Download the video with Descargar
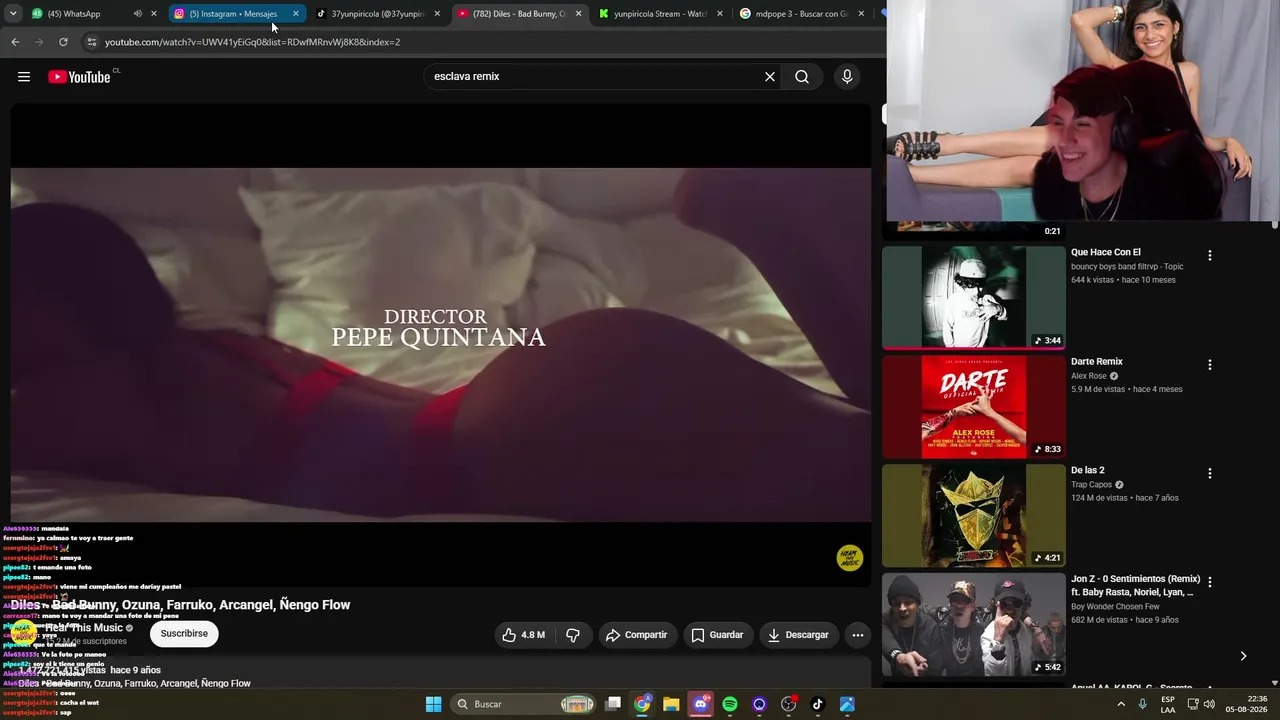Image resolution: width=1280 pixels, height=720 pixels. click(798, 635)
